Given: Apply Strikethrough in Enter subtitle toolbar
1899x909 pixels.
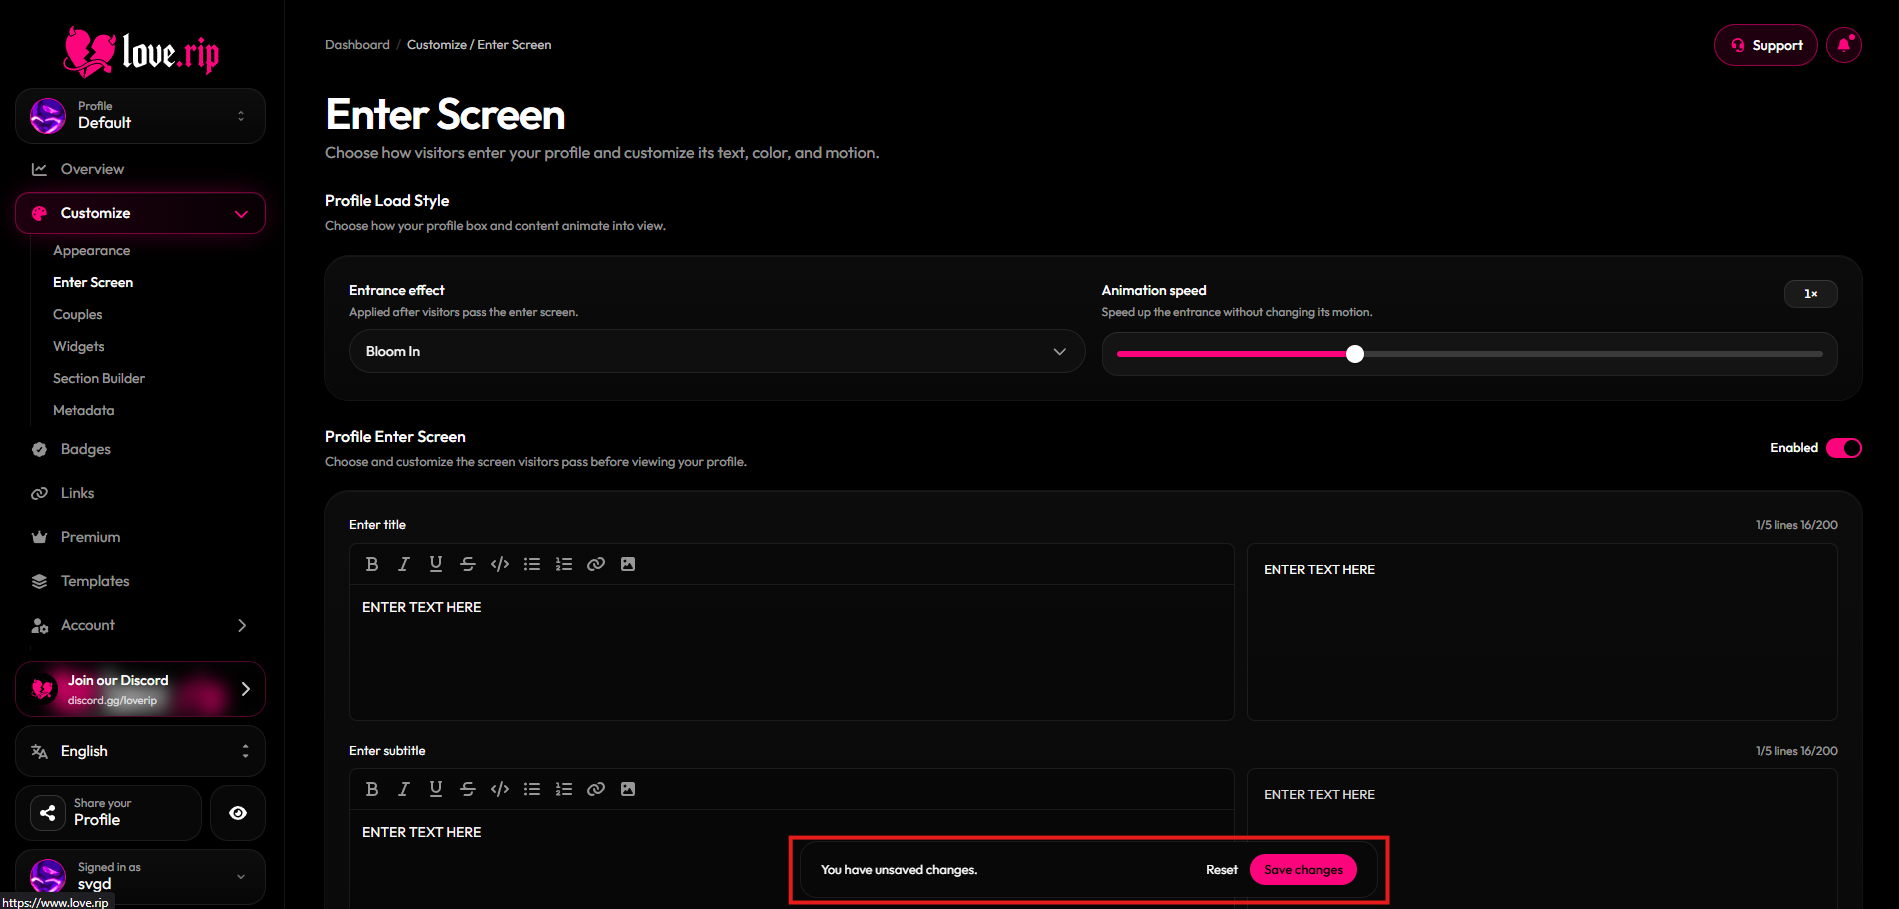Looking at the screenshot, I should tap(468, 789).
